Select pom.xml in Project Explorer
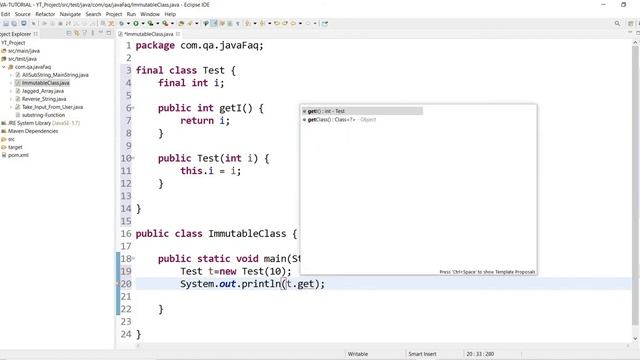 (18, 155)
